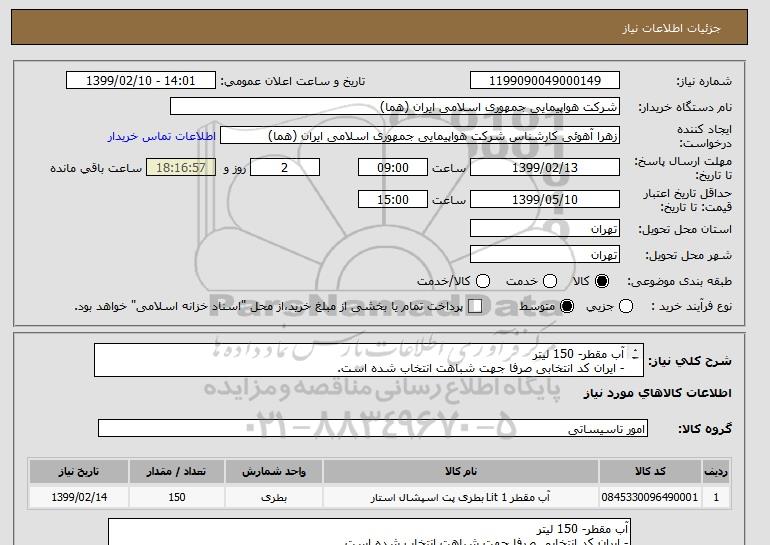Click the general description box آب مقطر- 150 لیتر

coord(369,360)
